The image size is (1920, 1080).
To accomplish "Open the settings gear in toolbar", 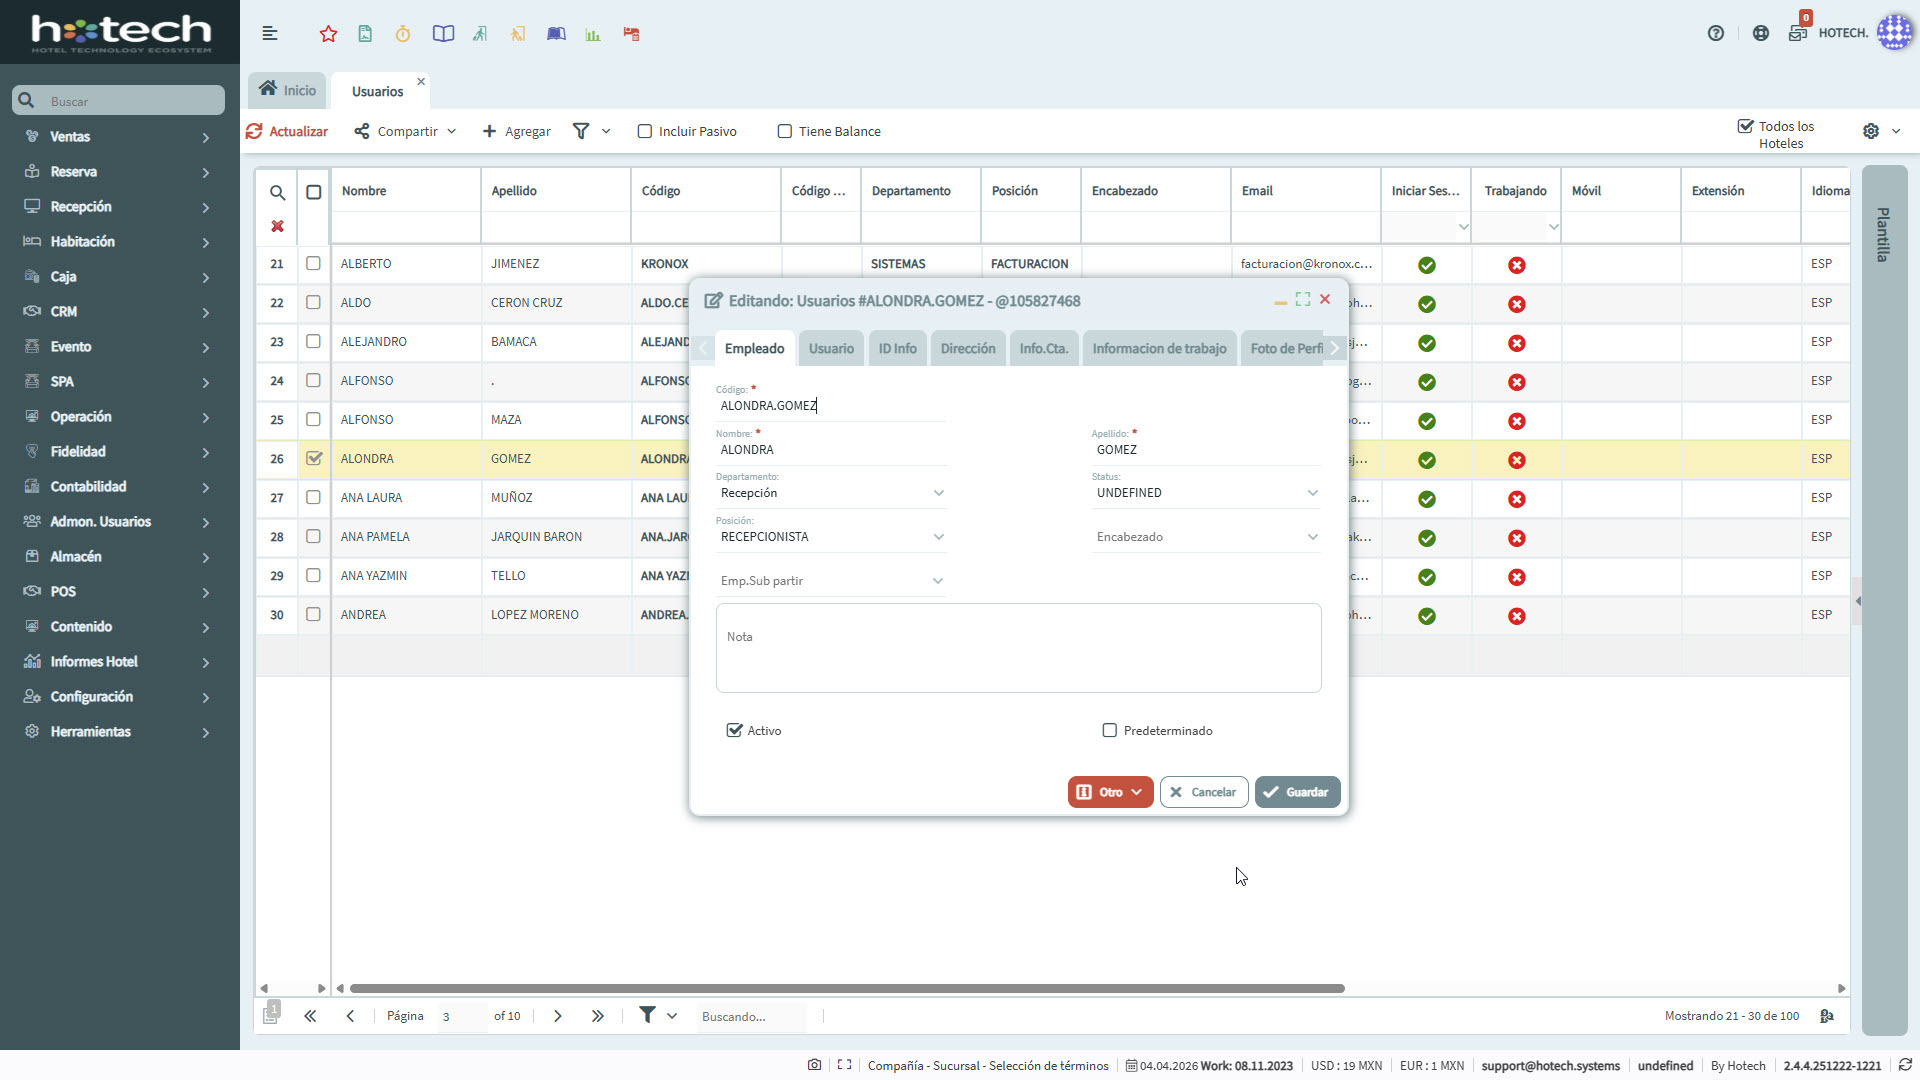I will click(x=1871, y=131).
